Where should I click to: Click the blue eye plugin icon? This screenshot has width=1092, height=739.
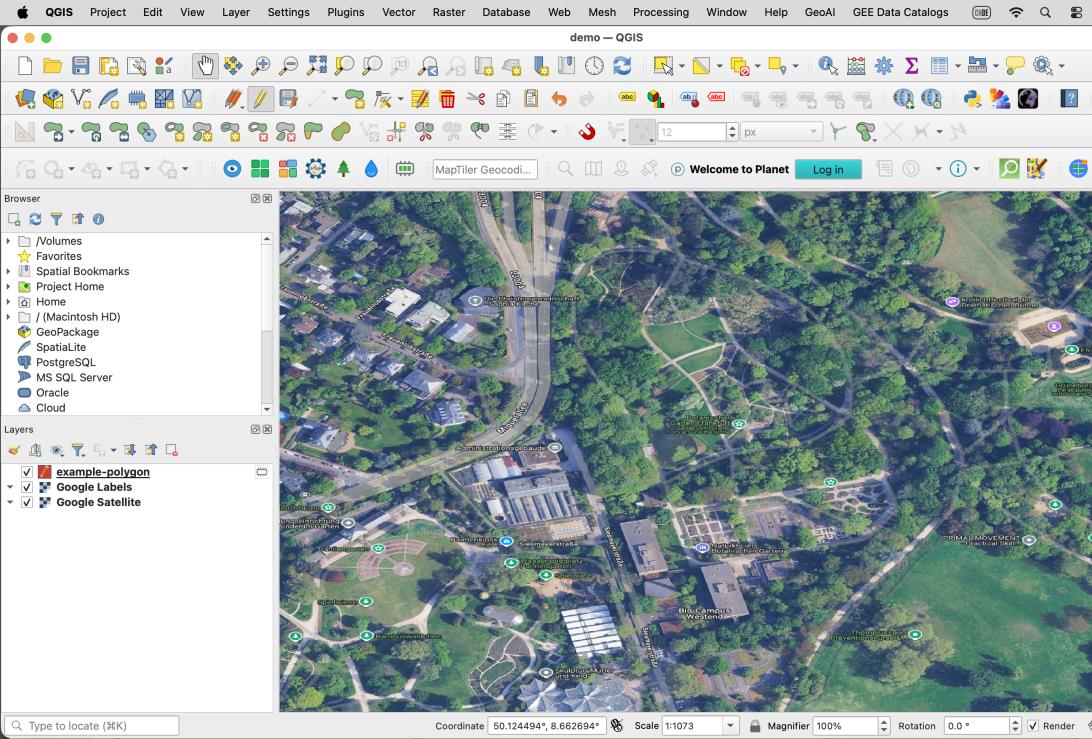point(233,169)
